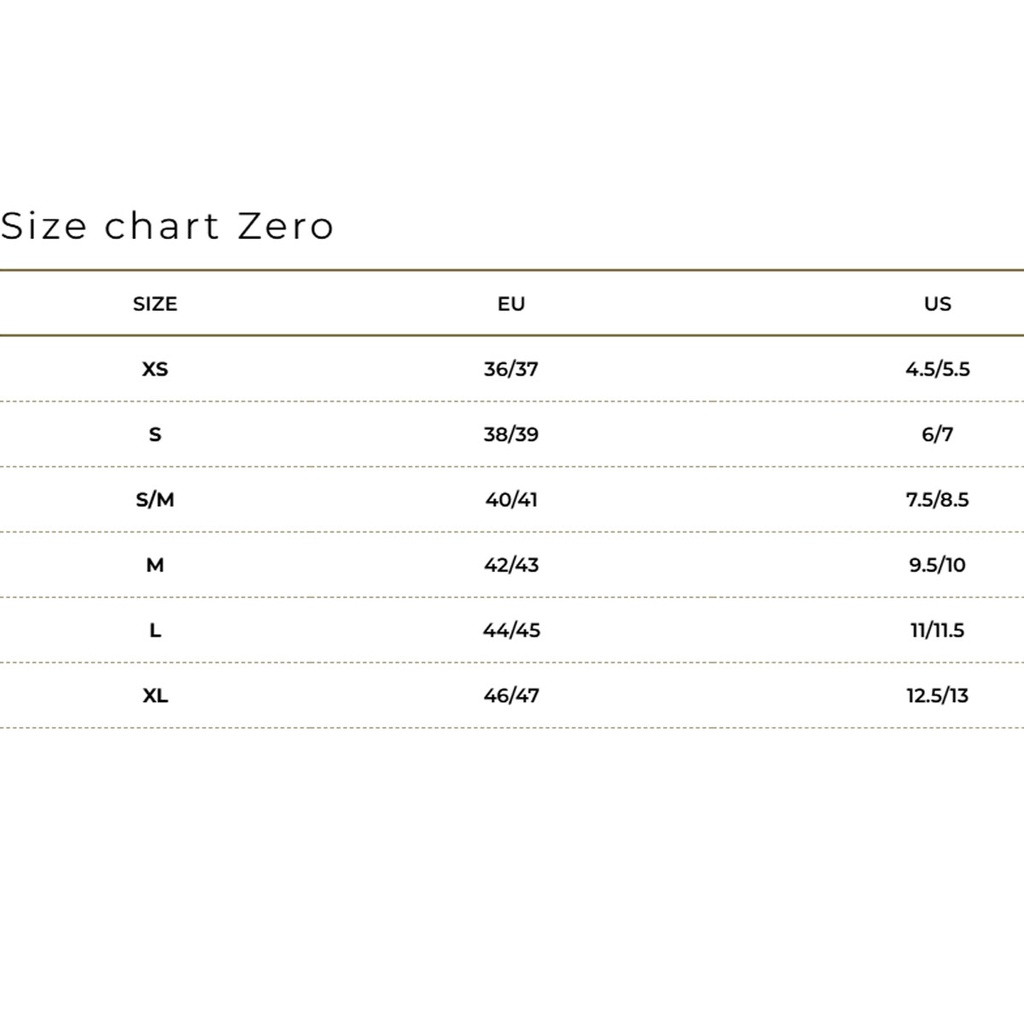Select the S size row label
This screenshot has height=1024, width=1024.
pyautogui.click(x=155, y=435)
